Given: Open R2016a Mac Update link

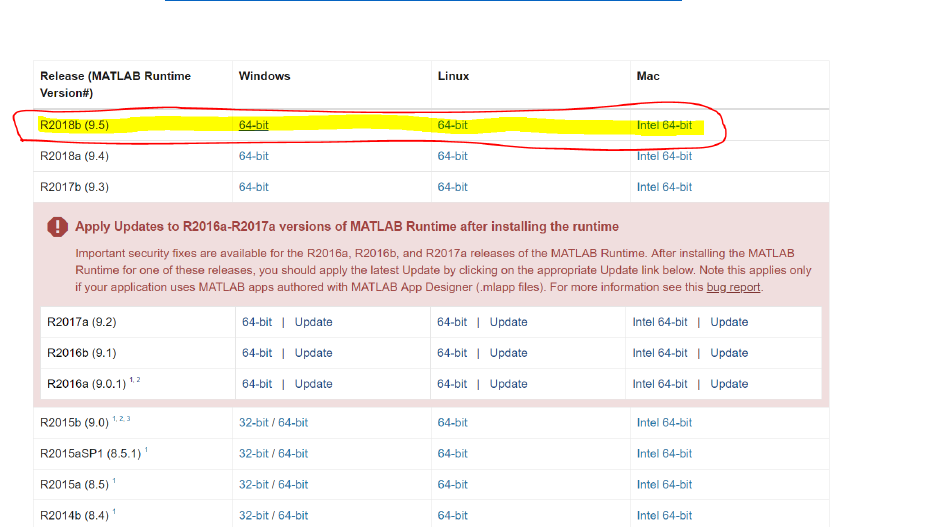Looking at the screenshot, I should coord(729,384).
